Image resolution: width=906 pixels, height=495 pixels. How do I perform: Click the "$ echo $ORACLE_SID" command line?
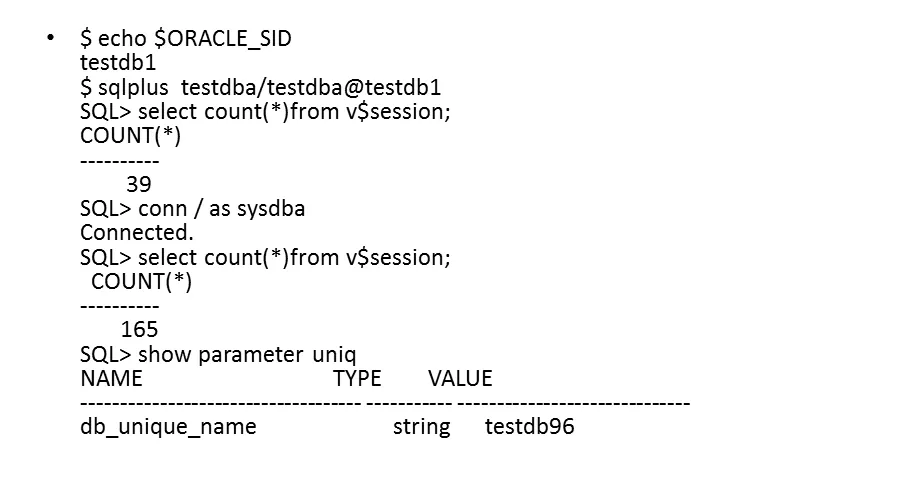coord(186,39)
